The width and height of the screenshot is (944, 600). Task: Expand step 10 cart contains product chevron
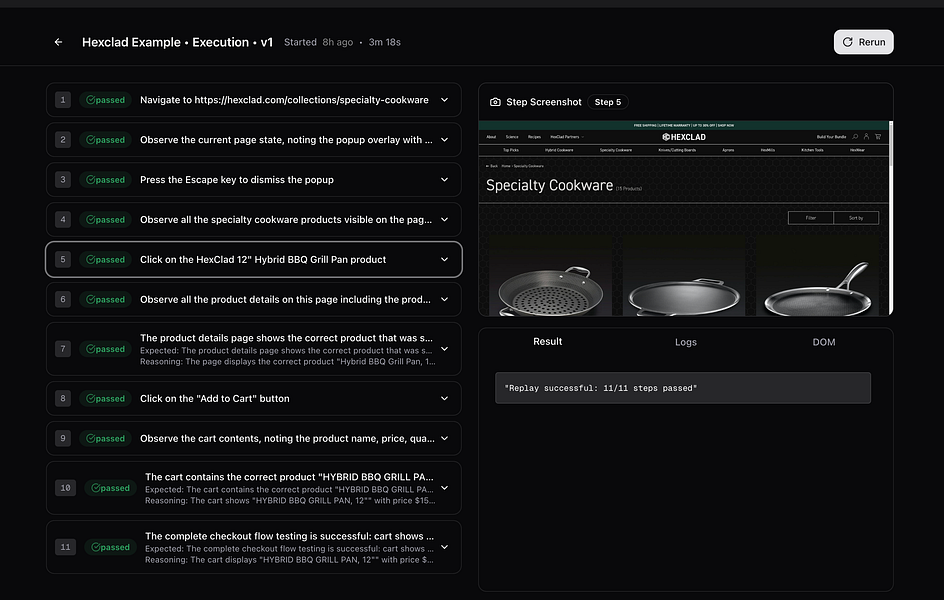tap(444, 488)
